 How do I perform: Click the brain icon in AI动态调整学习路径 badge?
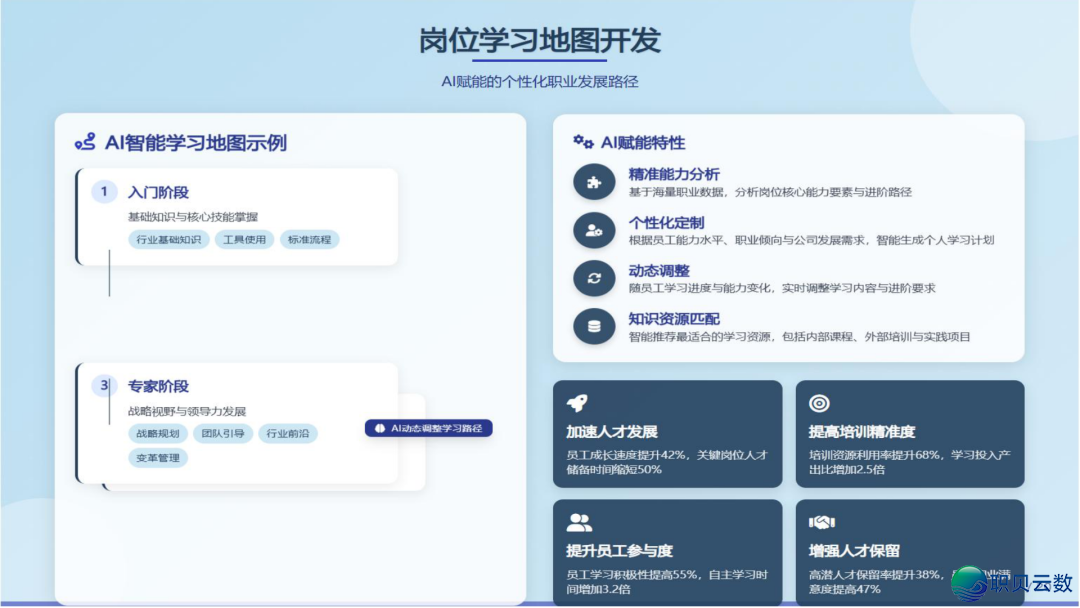380,428
